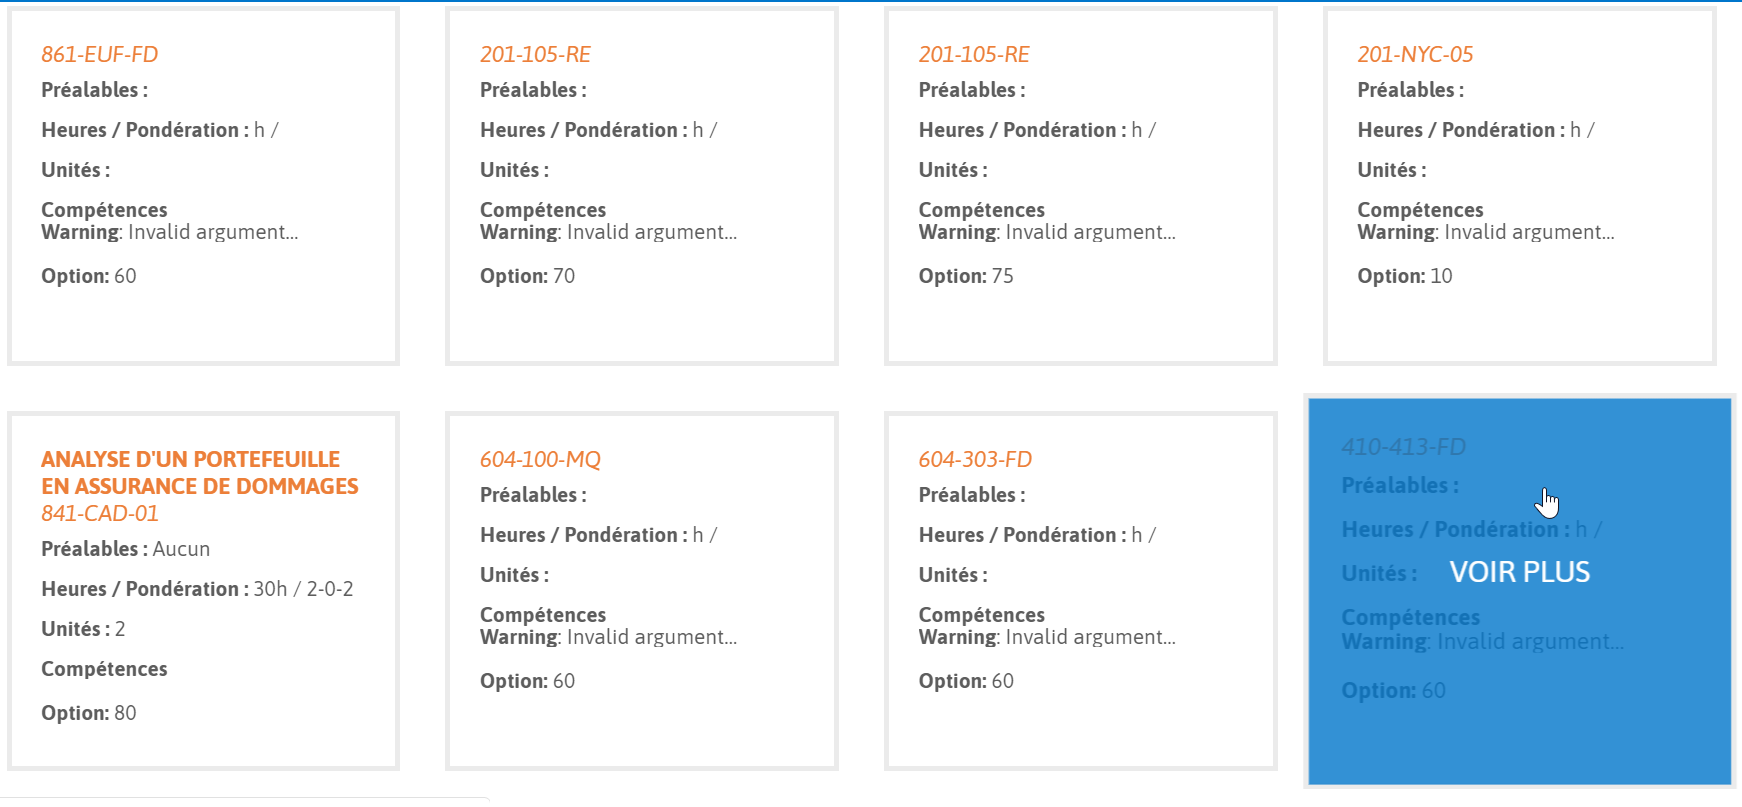1742x807 pixels.
Task: Click the "Option: 80" text
Action: 88,713
